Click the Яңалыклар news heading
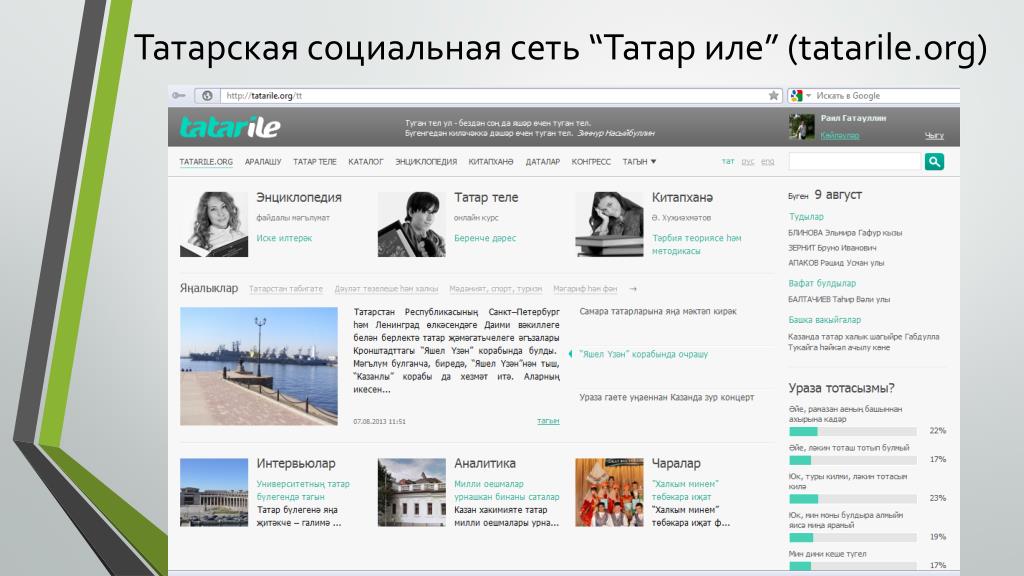Viewport: 1024px width, 576px height. click(x=209, y=288)
